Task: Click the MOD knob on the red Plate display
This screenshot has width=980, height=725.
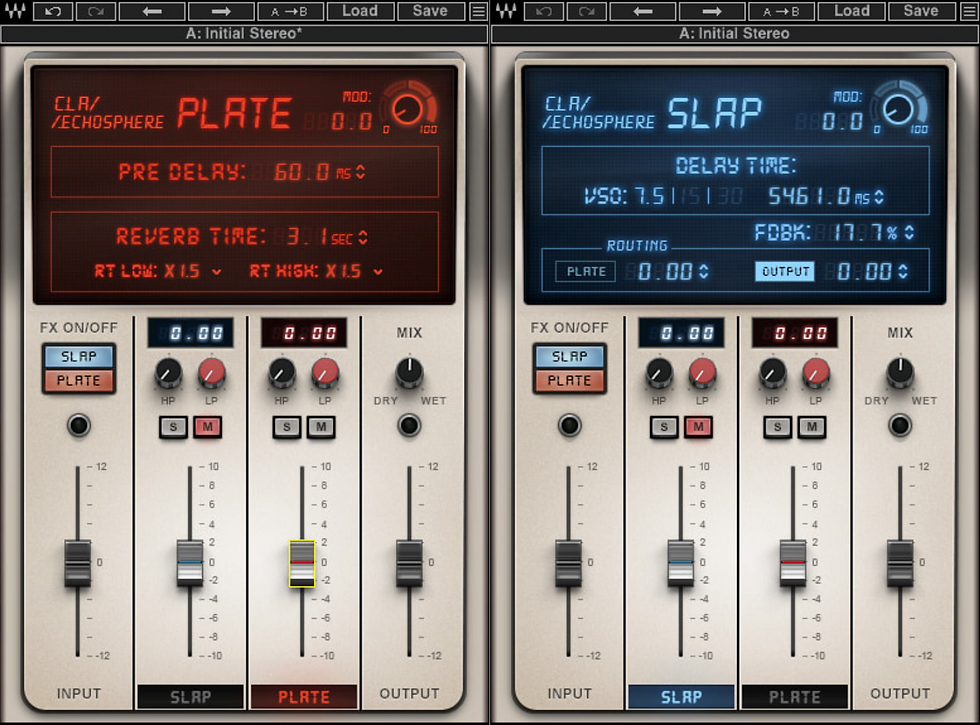Action: (407, 109)
